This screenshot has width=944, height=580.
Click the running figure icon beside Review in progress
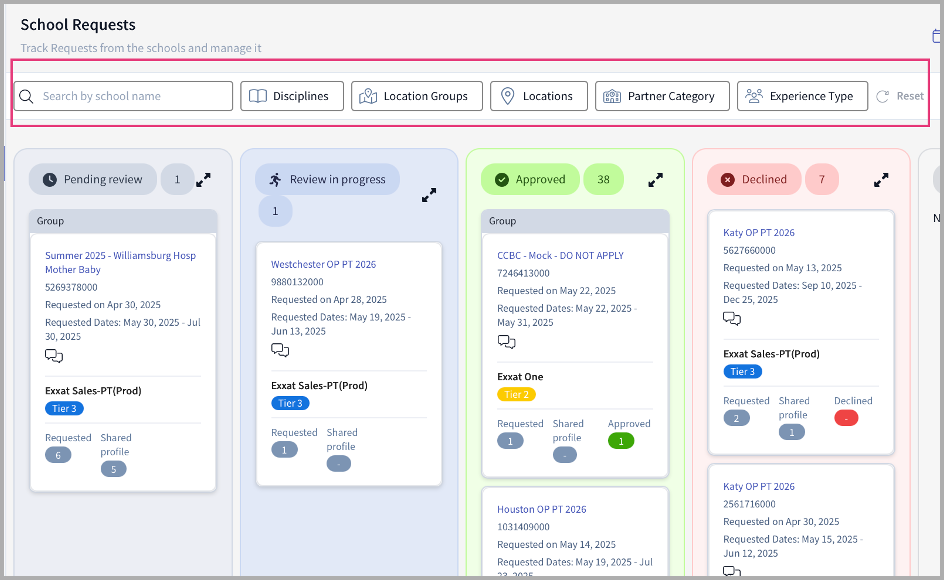coord(276,179)
